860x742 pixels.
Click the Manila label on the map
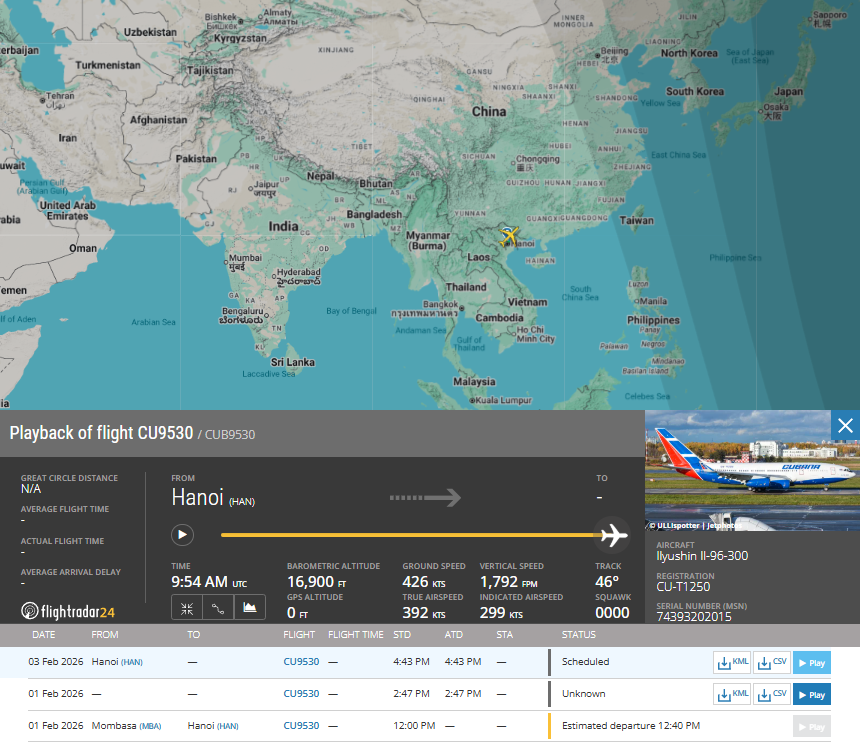(653, 301)
